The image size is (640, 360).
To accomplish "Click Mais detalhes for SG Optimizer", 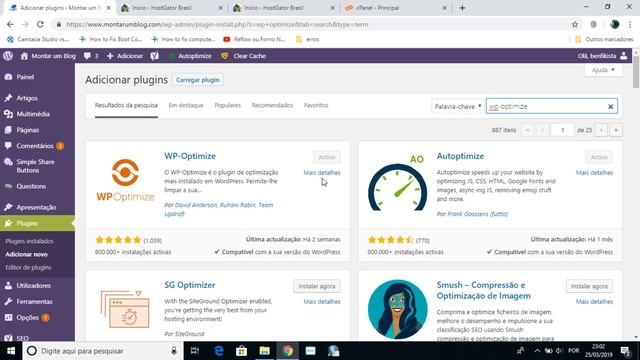I will coord(322,302).
